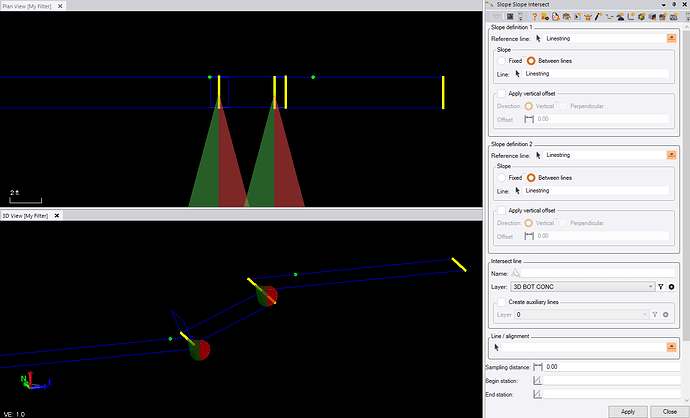Open panel position dropdown arrow in title bar
This screenshot has width=690, height=418.
tap(664, 4)
